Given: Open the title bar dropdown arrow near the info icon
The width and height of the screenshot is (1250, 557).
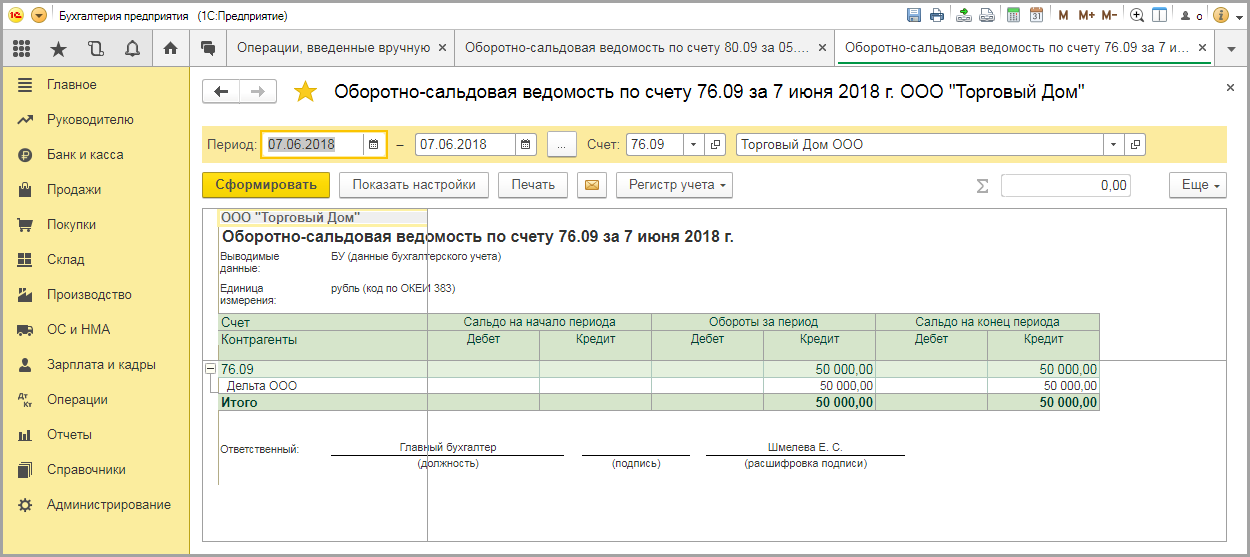Looking at the screenshot, I should [1237, 15].
